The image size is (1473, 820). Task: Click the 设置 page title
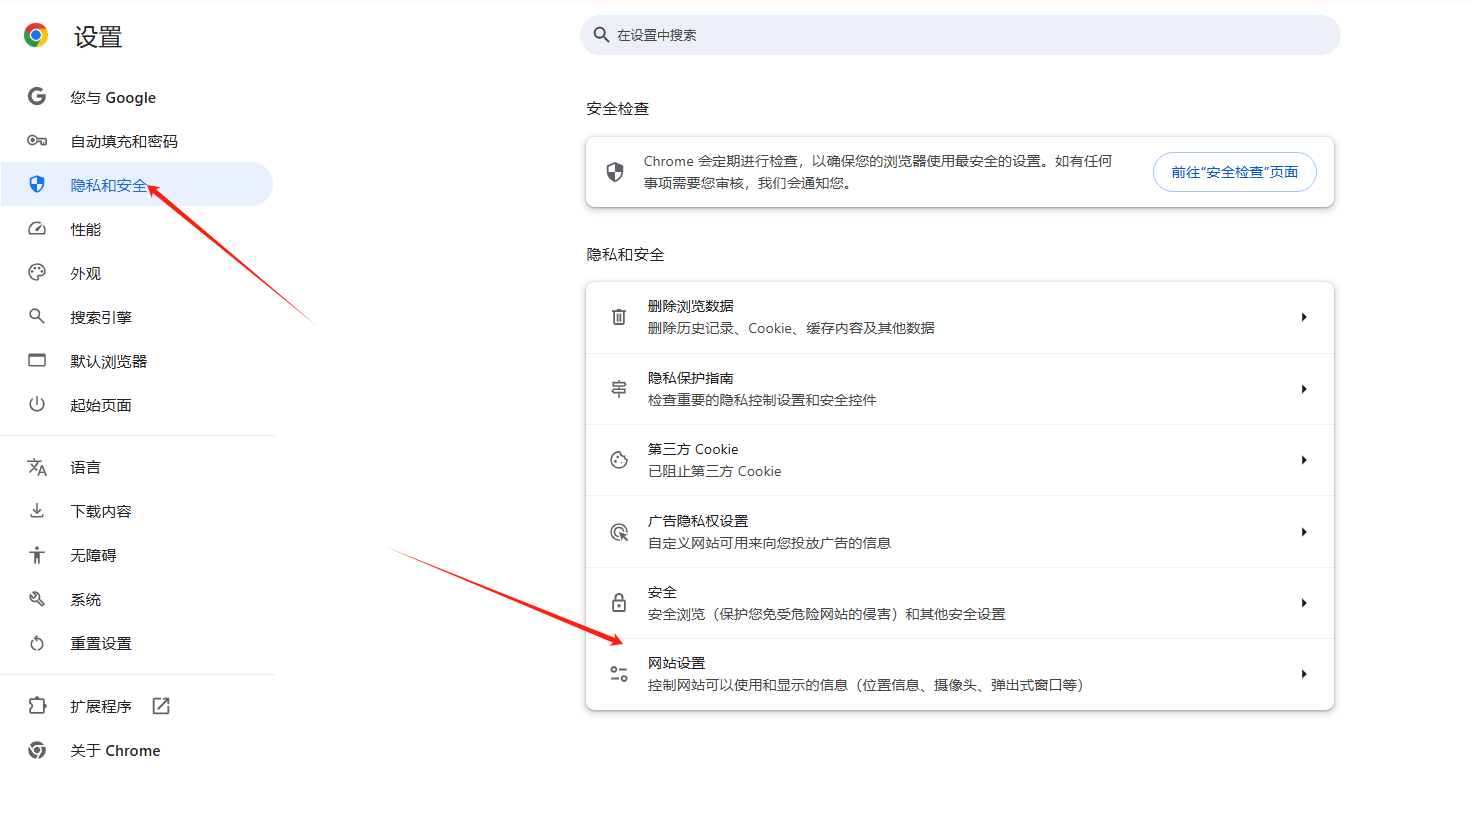coord(98,37)
